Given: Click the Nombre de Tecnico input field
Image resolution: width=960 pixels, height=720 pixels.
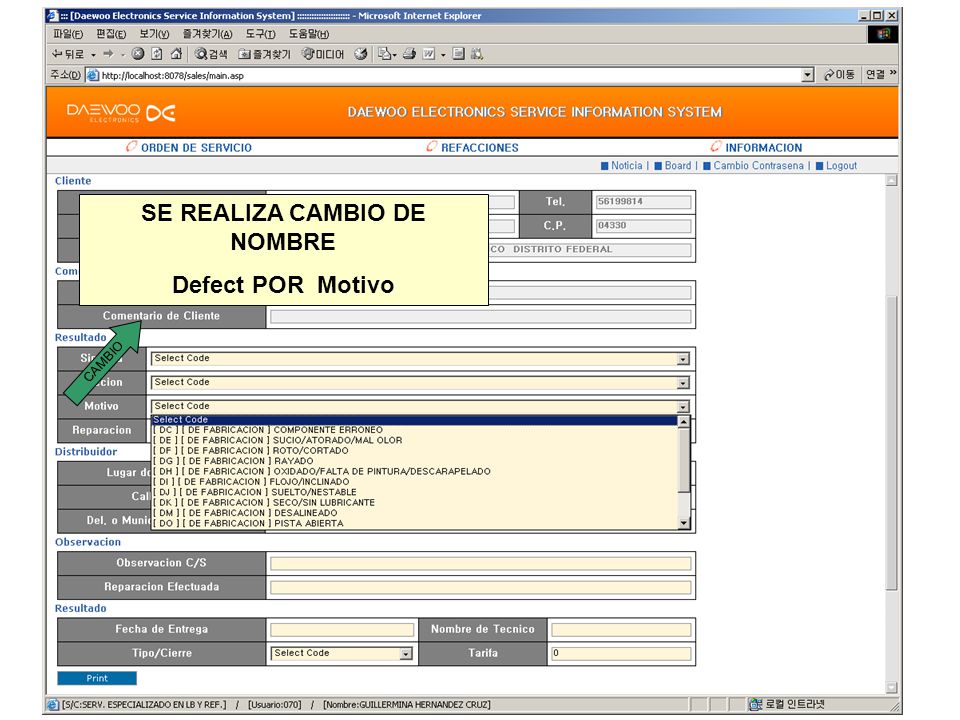Looking at the screenshot, I should (621, 630).
